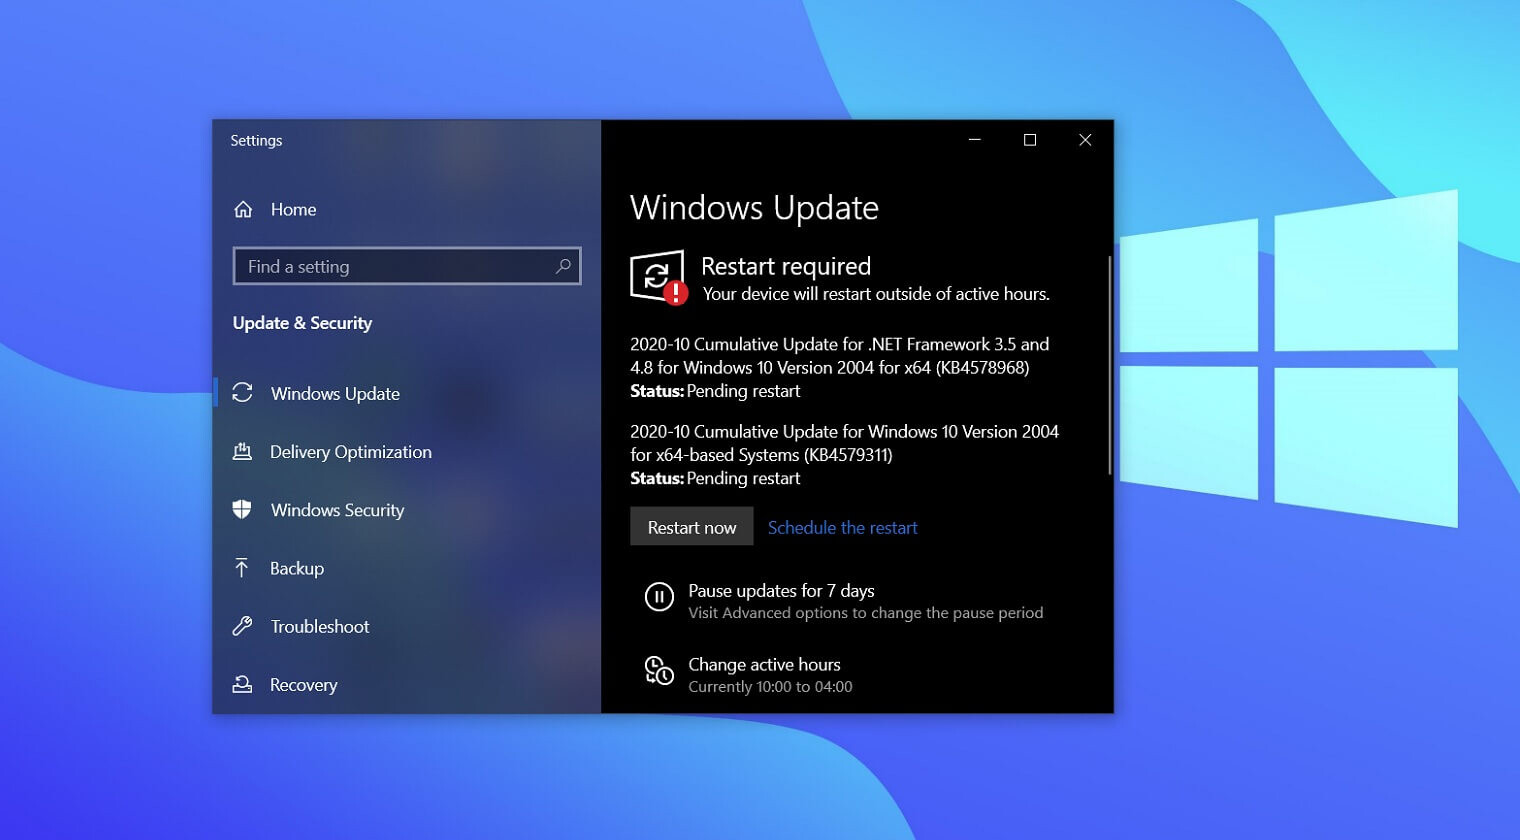Click the Update & Security heading
Viewport: 1520px width, 840px height.
302,323
